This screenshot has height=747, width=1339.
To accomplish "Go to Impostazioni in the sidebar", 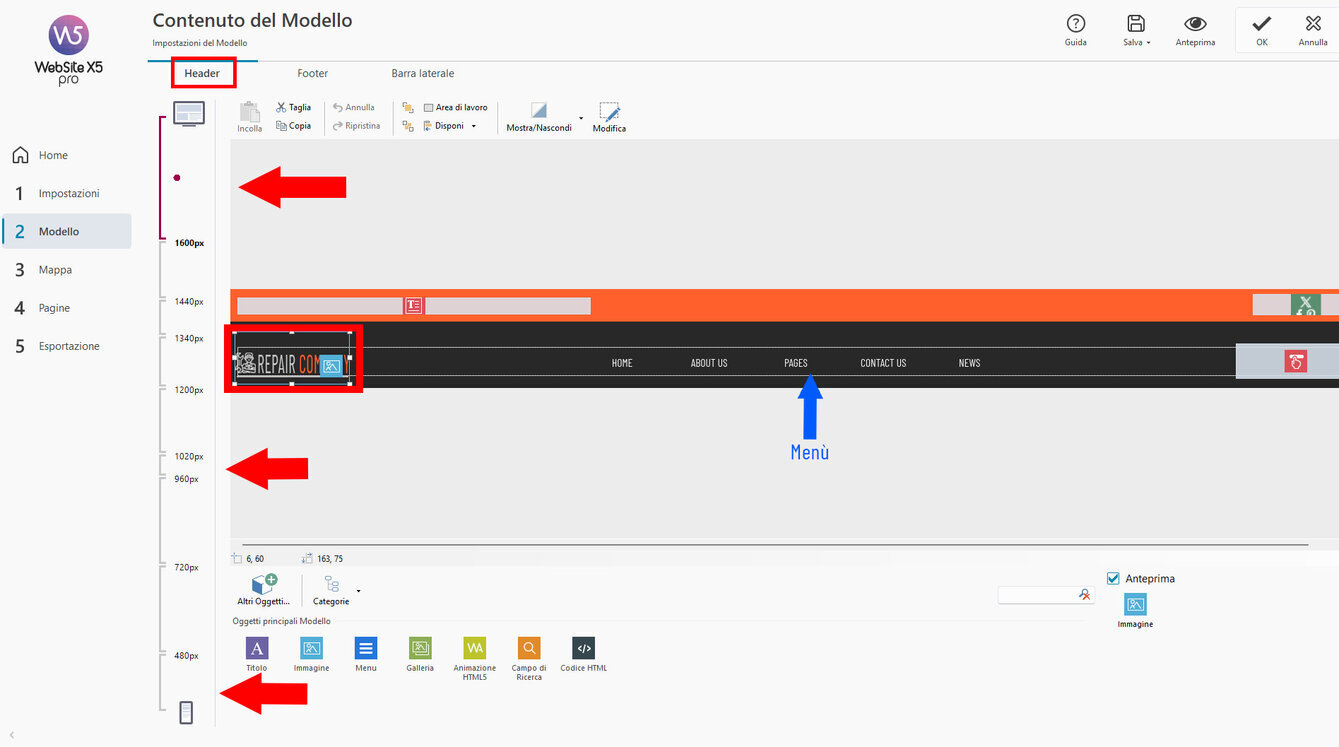I will (x=68, y=193).
